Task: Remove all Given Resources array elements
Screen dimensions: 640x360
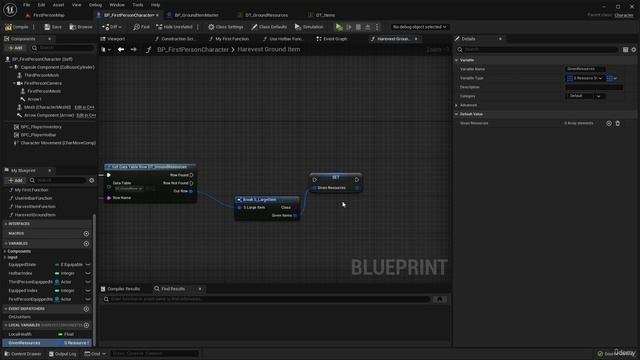Action: [618, 123]
